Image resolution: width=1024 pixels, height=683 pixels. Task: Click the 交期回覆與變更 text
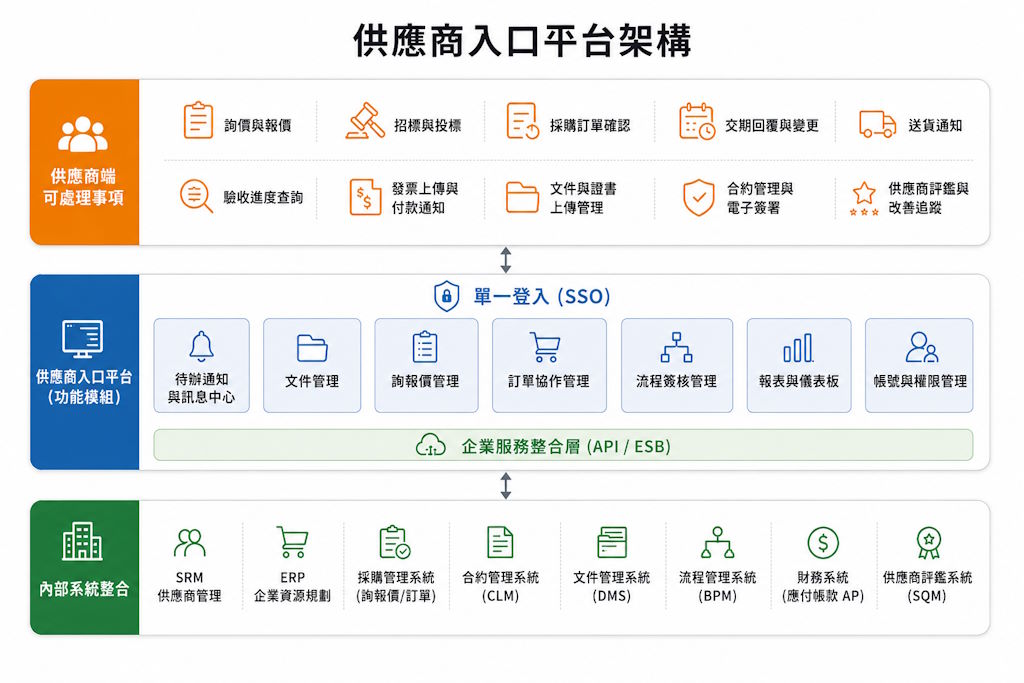[x=772, y=125]
